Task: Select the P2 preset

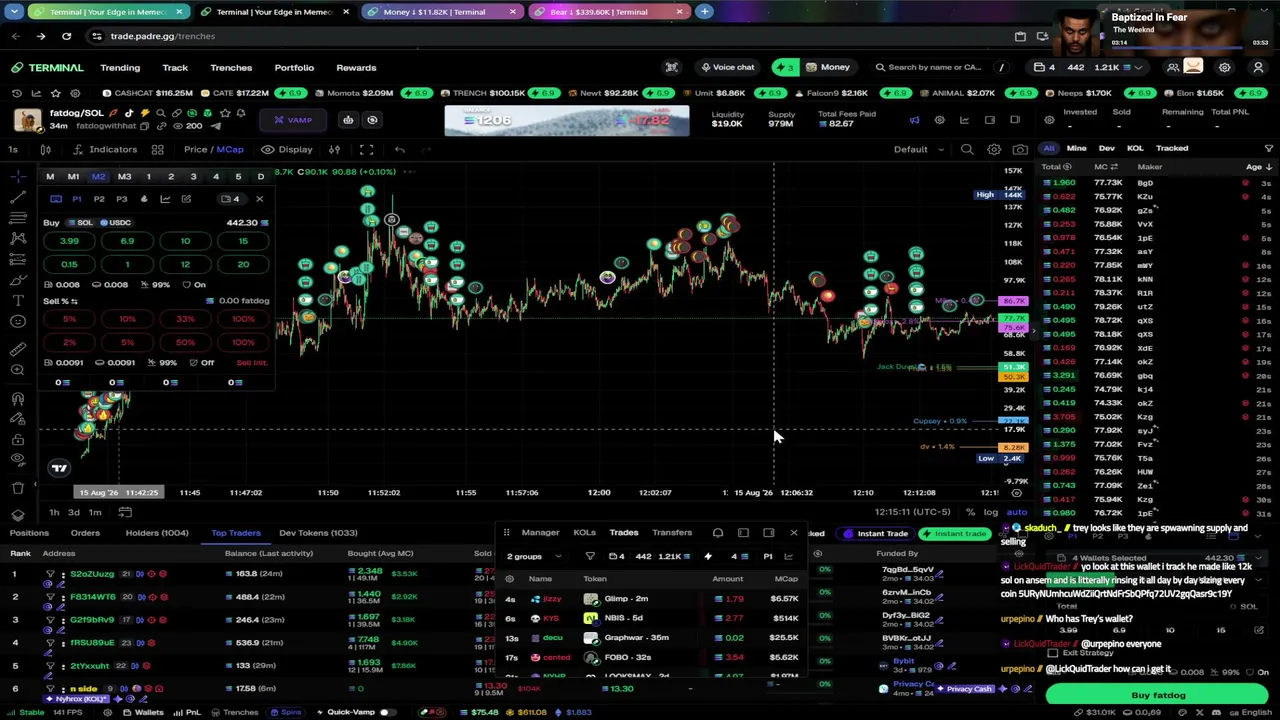Action: [99, 199]
